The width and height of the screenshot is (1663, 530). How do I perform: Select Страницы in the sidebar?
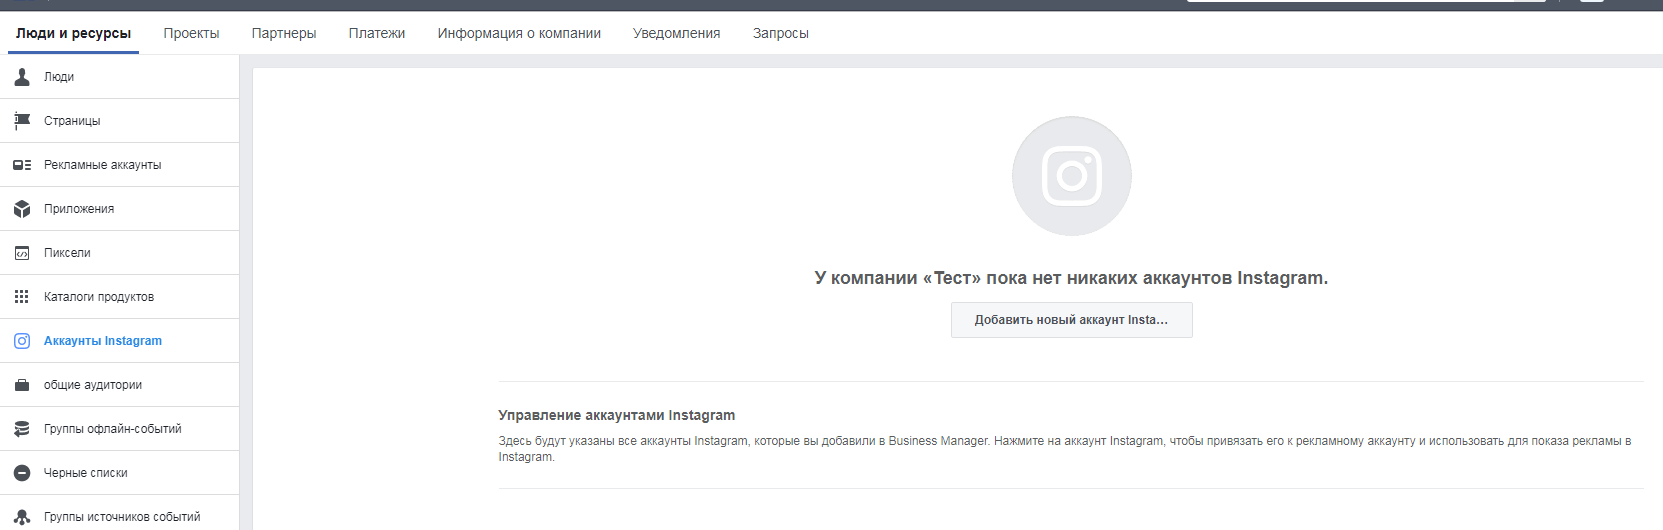point(120,121)
